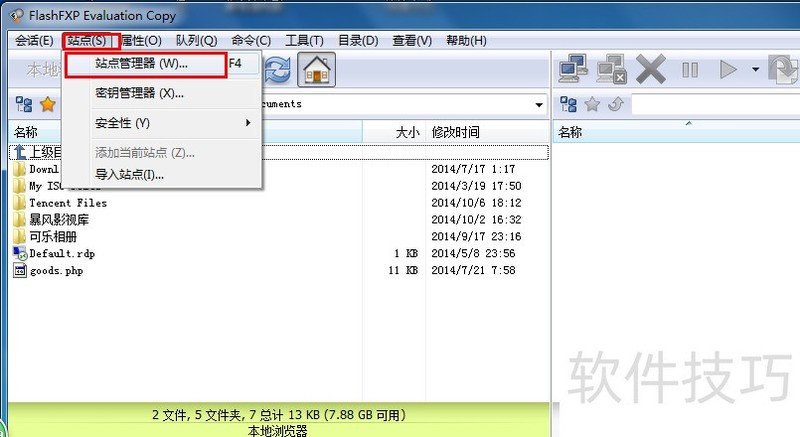Click the remote up-directory arrow icon
The width and height of the screenshot is (800, 437).
pos(616,104)
